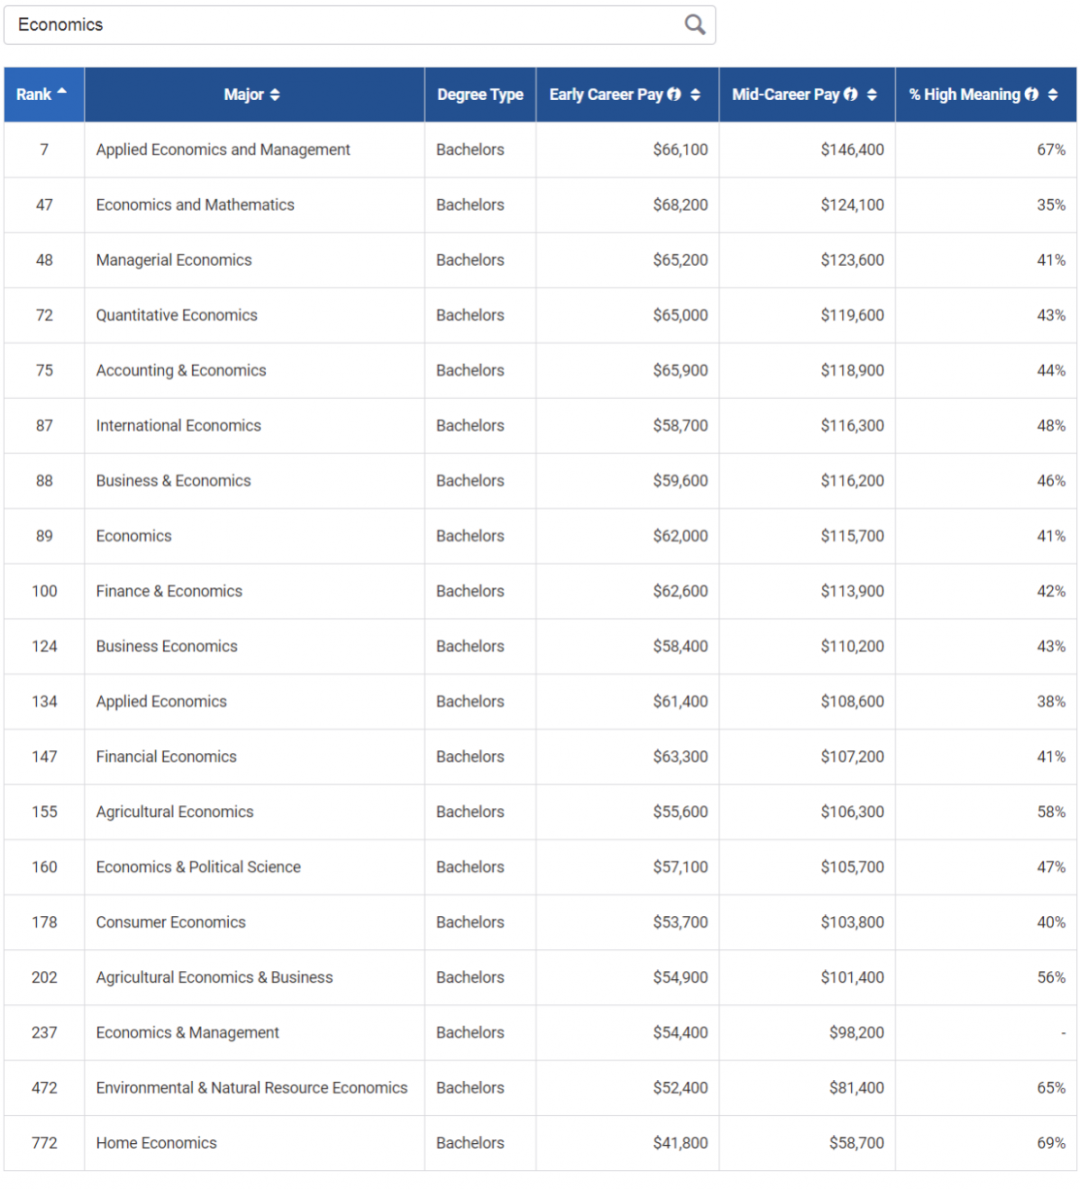The height and width of the screenshot is (1189, 1080).
Task: Select Home Economics major name
Action: click(156, 1143)
